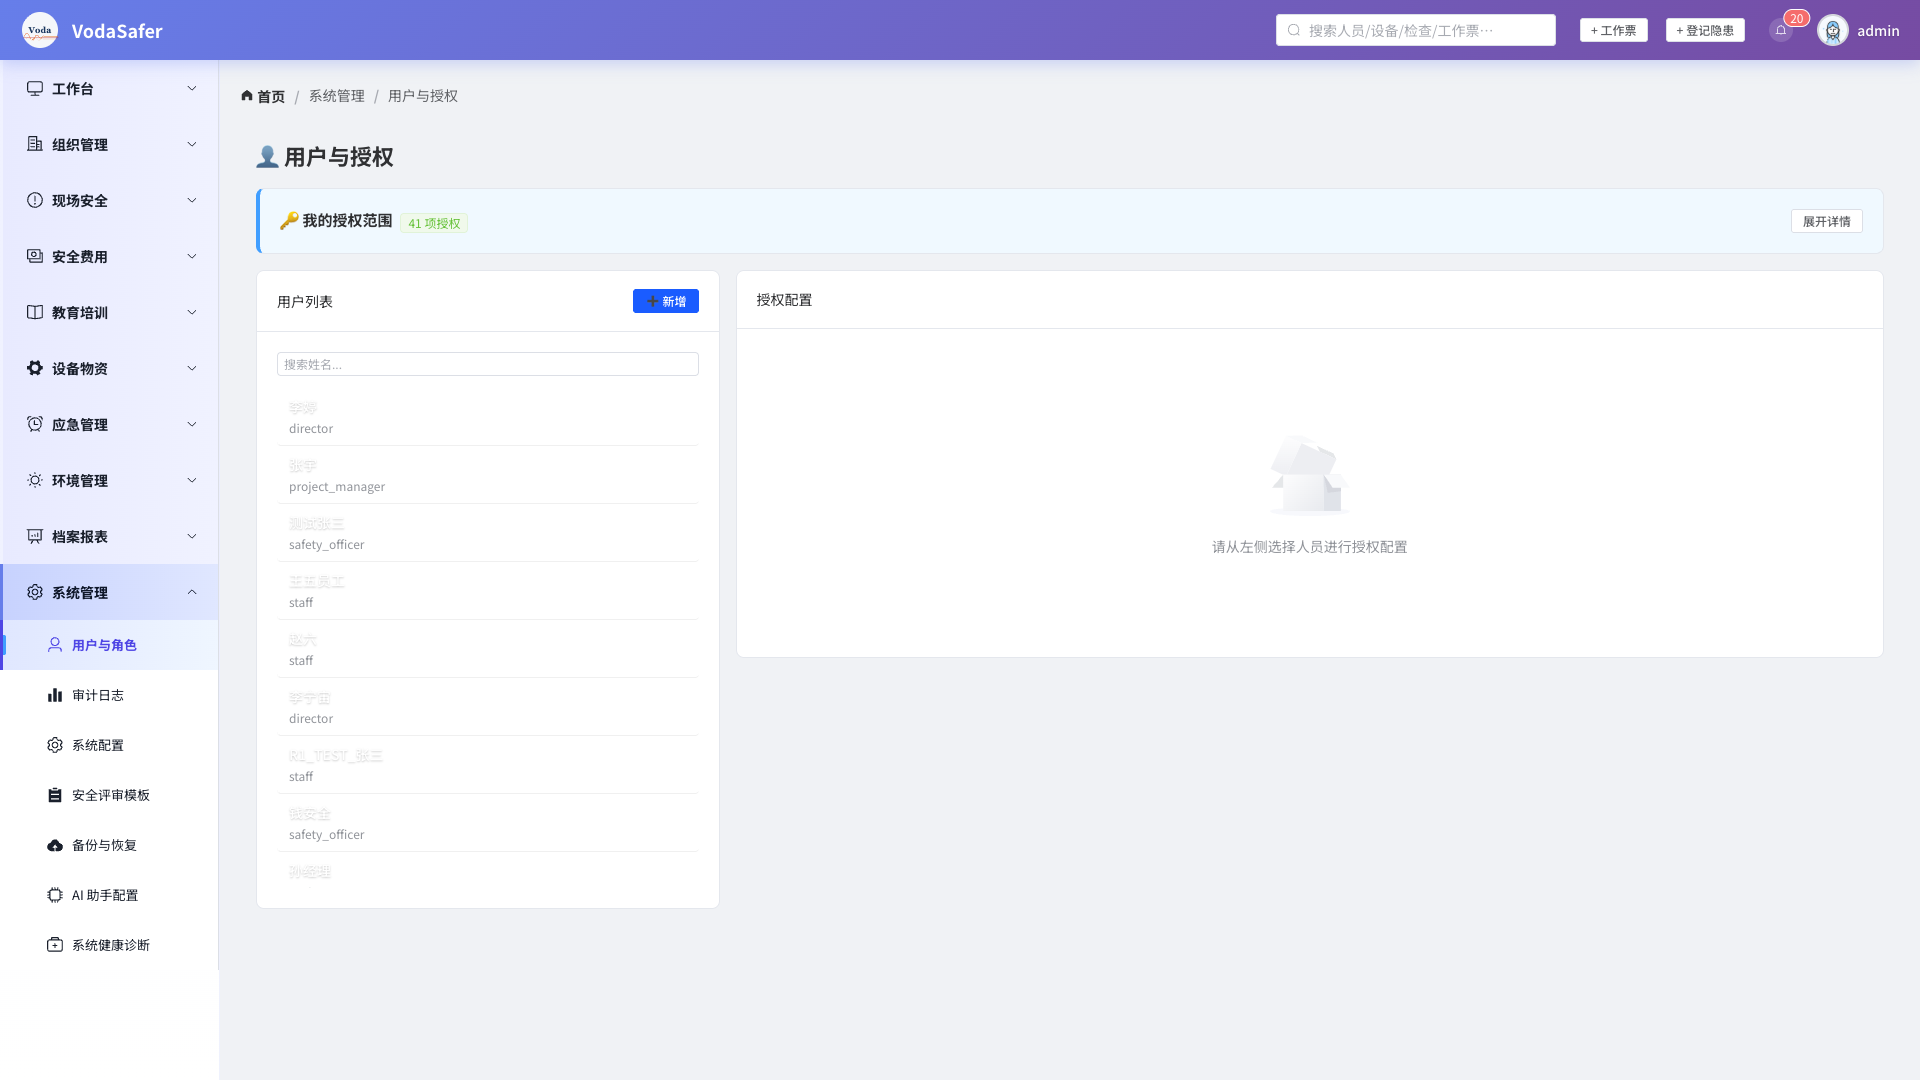Click the 设备物资 gear icon
The image size is (1920, 1080).
(35, 368)
